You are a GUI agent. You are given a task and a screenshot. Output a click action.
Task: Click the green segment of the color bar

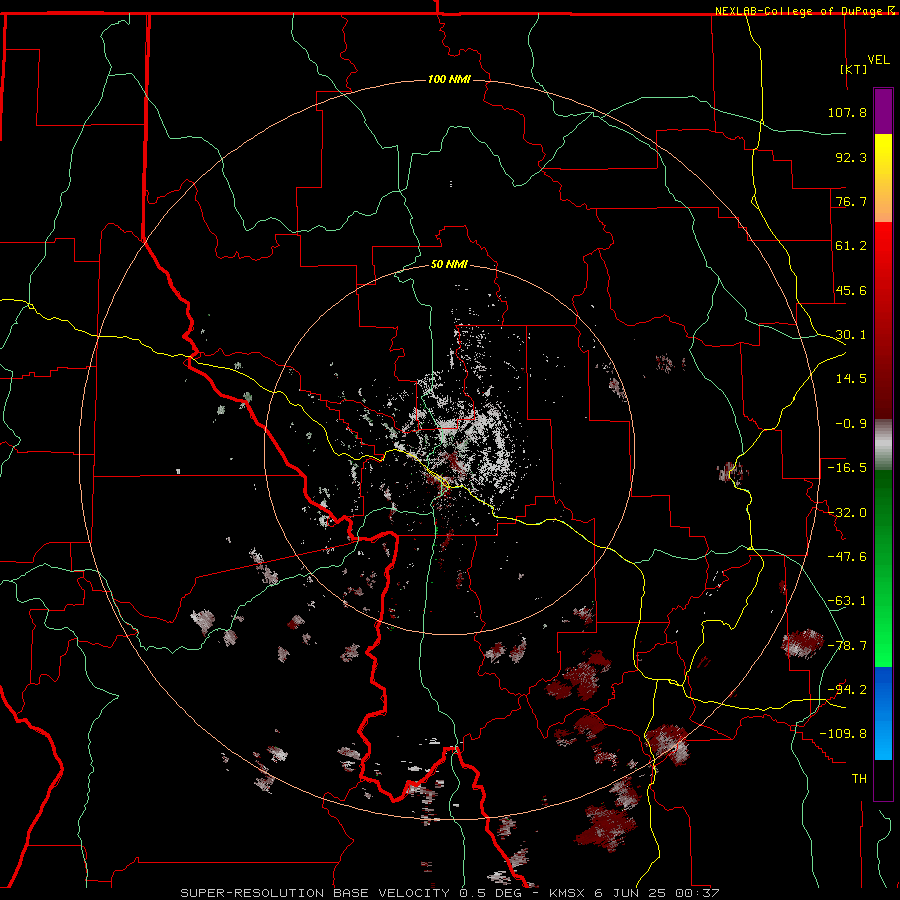click(883, 568)
